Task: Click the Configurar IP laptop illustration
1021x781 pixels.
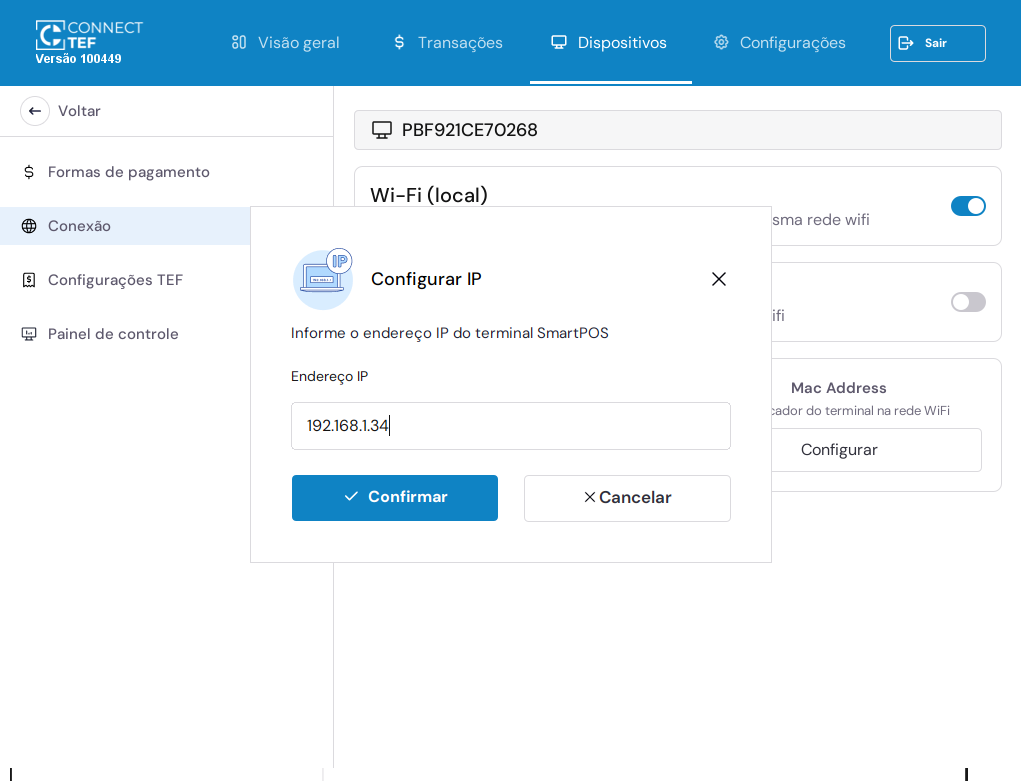Action: [323, 279]
